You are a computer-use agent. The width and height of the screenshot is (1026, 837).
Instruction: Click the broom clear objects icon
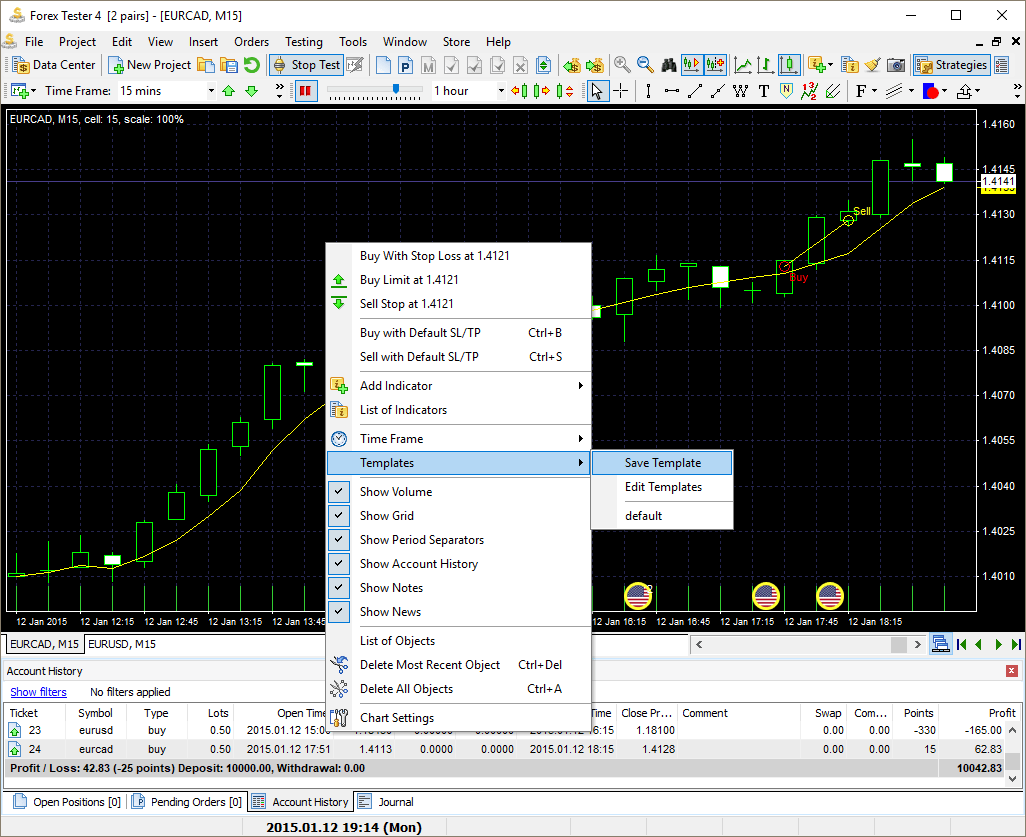pos(872,65)
